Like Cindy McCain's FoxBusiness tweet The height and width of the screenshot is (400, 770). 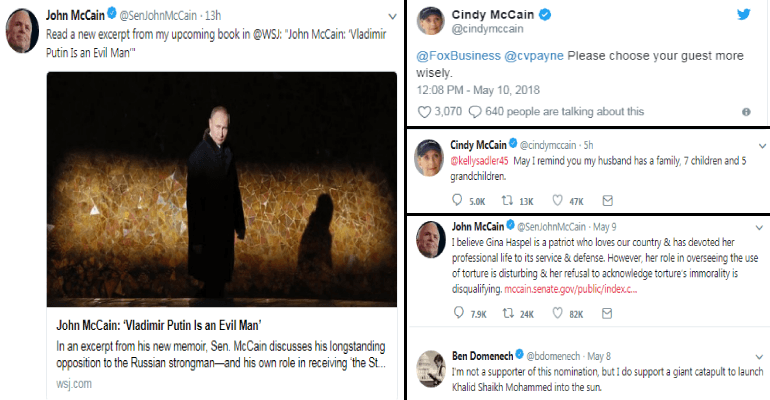coord(424,111)
